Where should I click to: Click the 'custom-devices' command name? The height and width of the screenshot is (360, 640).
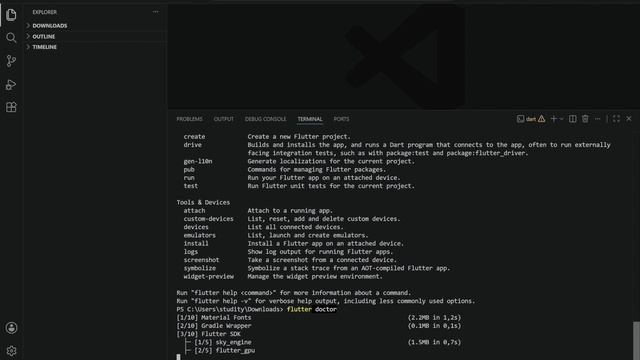click(x=209, y=219)
